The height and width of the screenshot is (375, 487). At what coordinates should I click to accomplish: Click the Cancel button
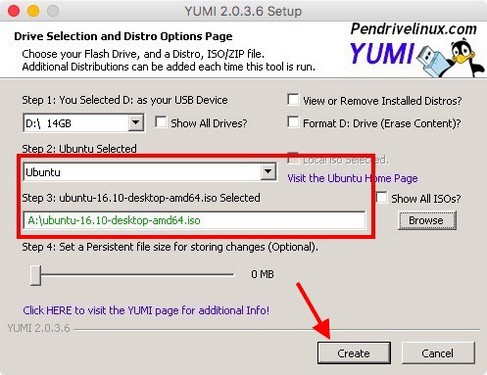coord(438,353)
